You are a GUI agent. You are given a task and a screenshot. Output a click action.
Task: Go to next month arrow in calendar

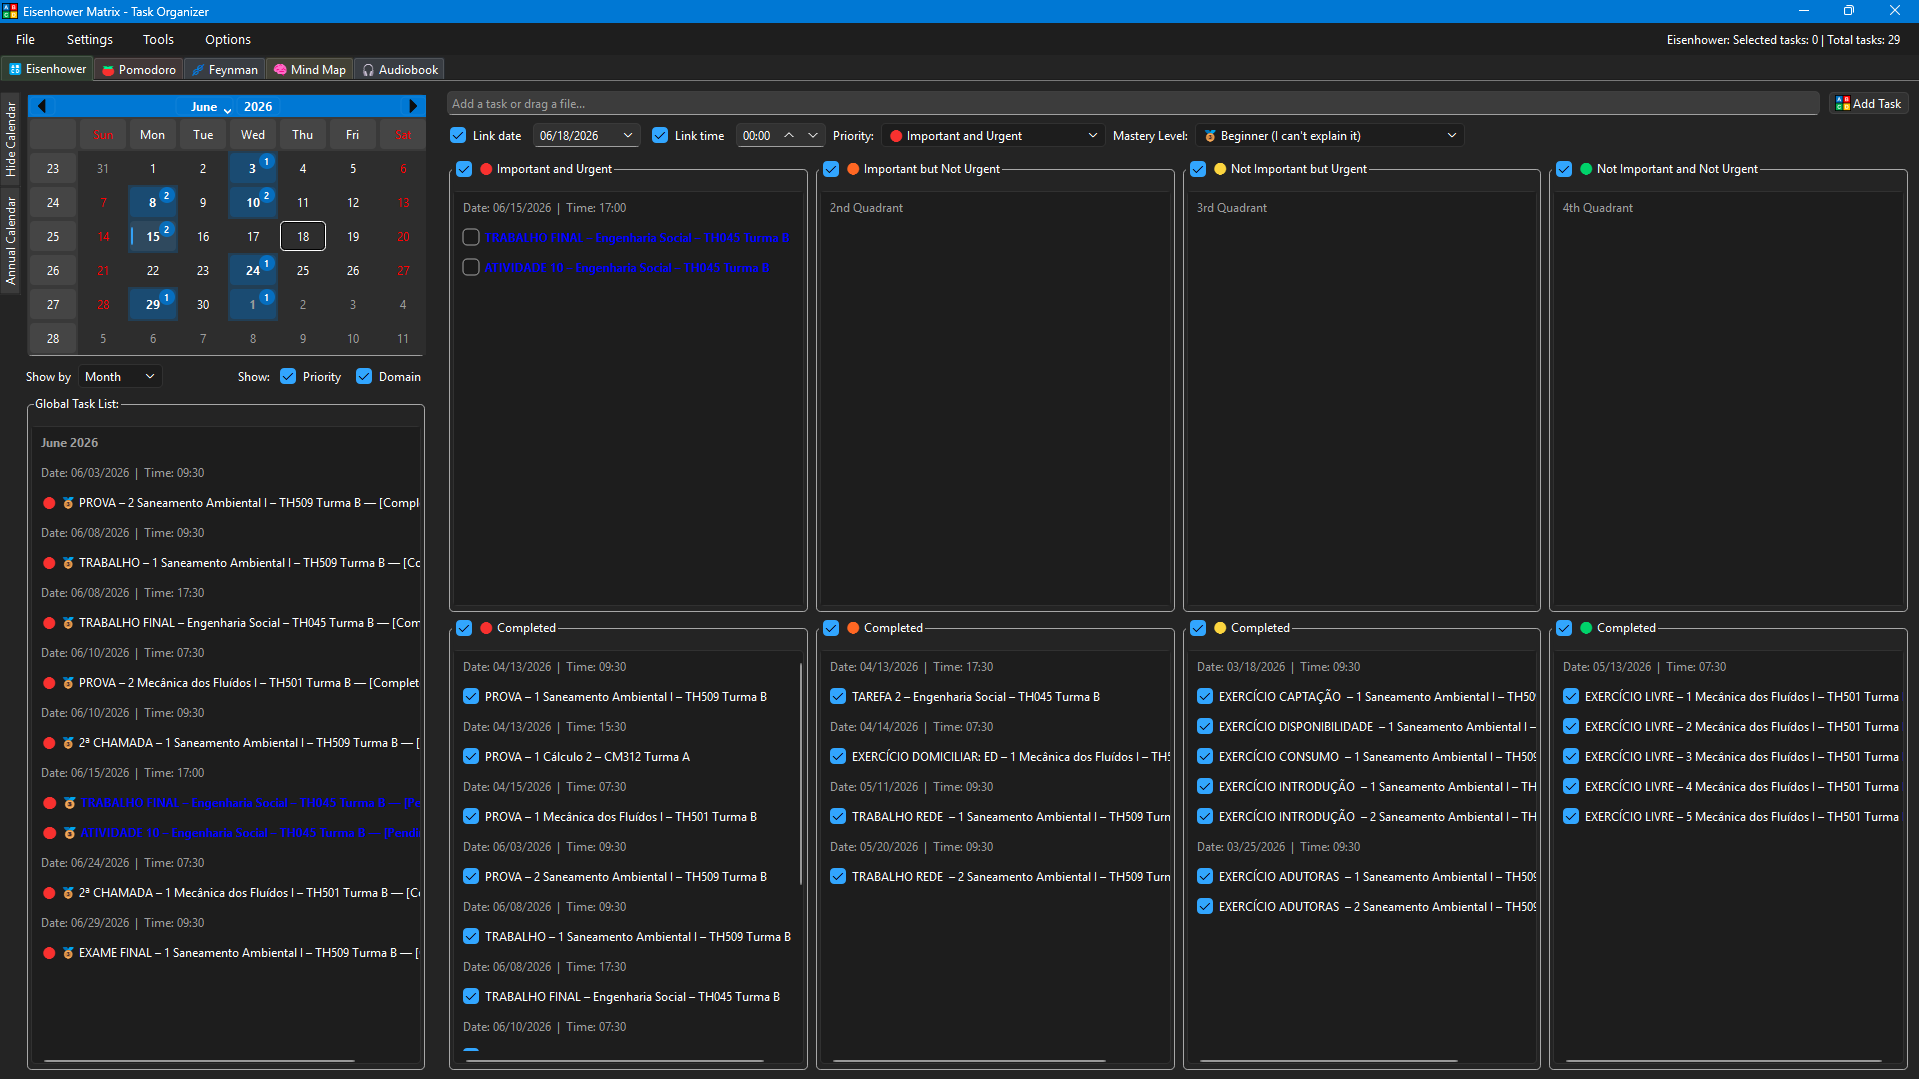pos(413,106)
